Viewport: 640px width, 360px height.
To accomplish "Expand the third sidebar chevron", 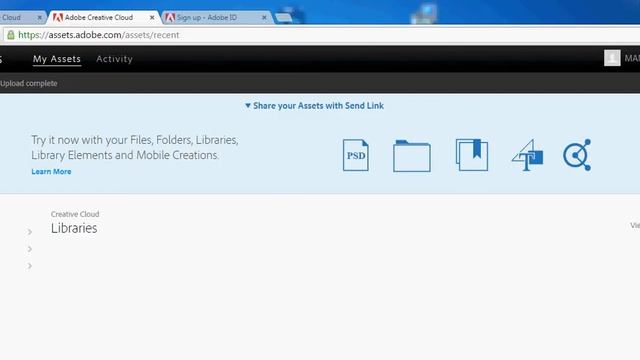I will [x=30, y=266].
